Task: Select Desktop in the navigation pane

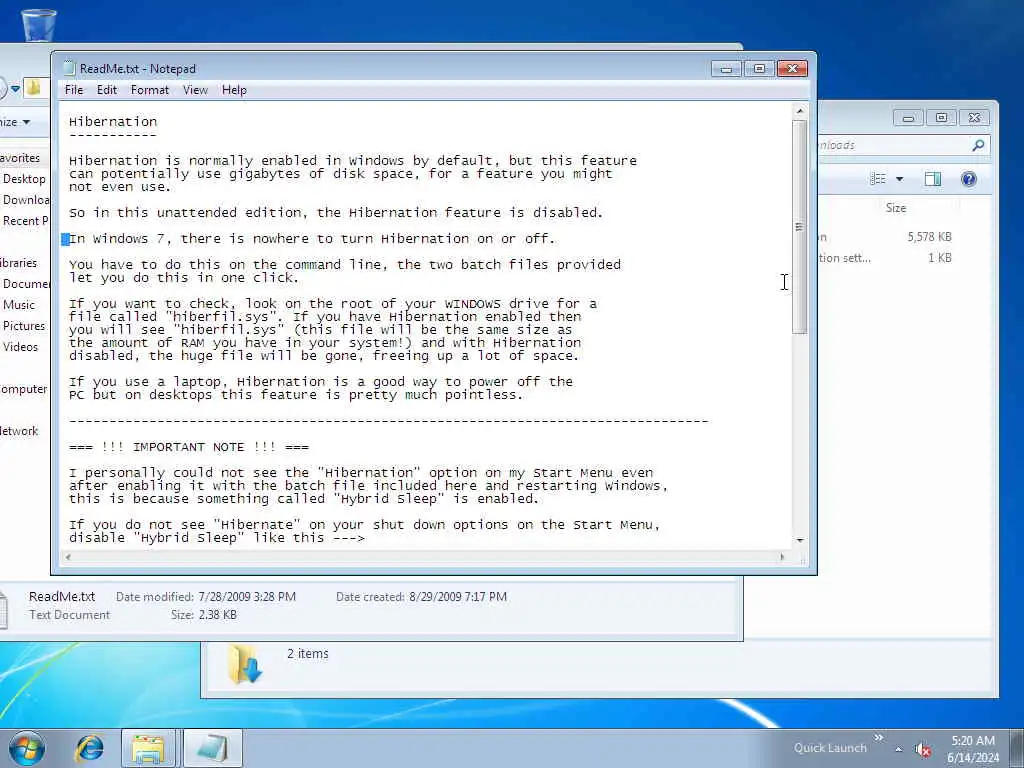Action: [x=24, y=179]
